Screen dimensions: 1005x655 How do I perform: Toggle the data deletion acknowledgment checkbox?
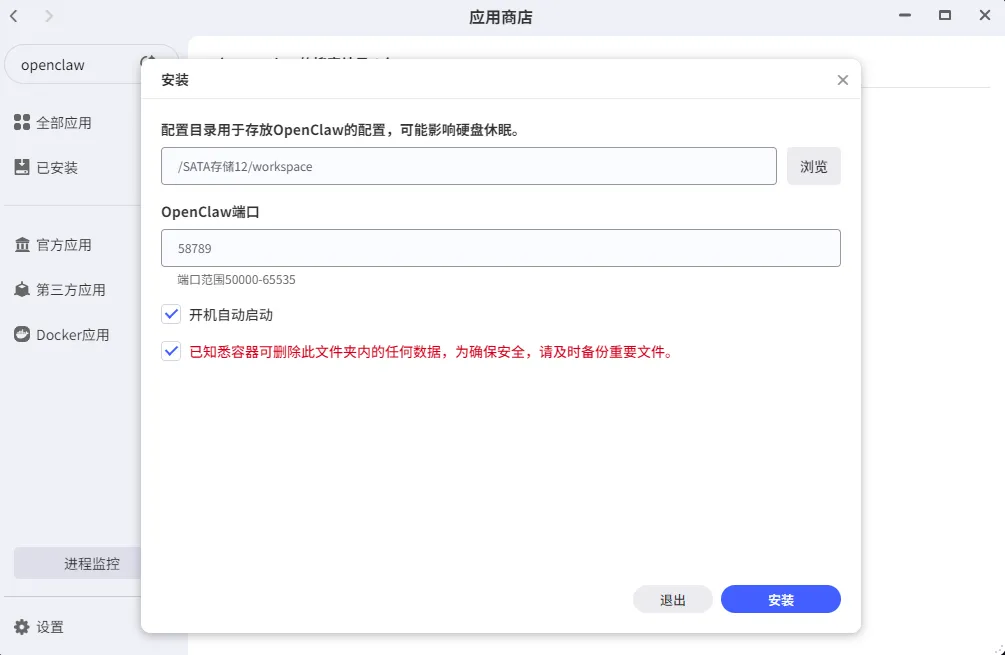(171, 351)
